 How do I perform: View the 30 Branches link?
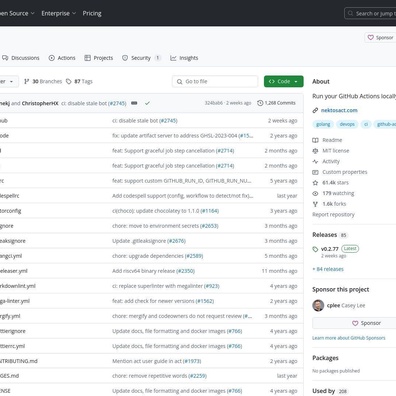click(x=43, y=81)
